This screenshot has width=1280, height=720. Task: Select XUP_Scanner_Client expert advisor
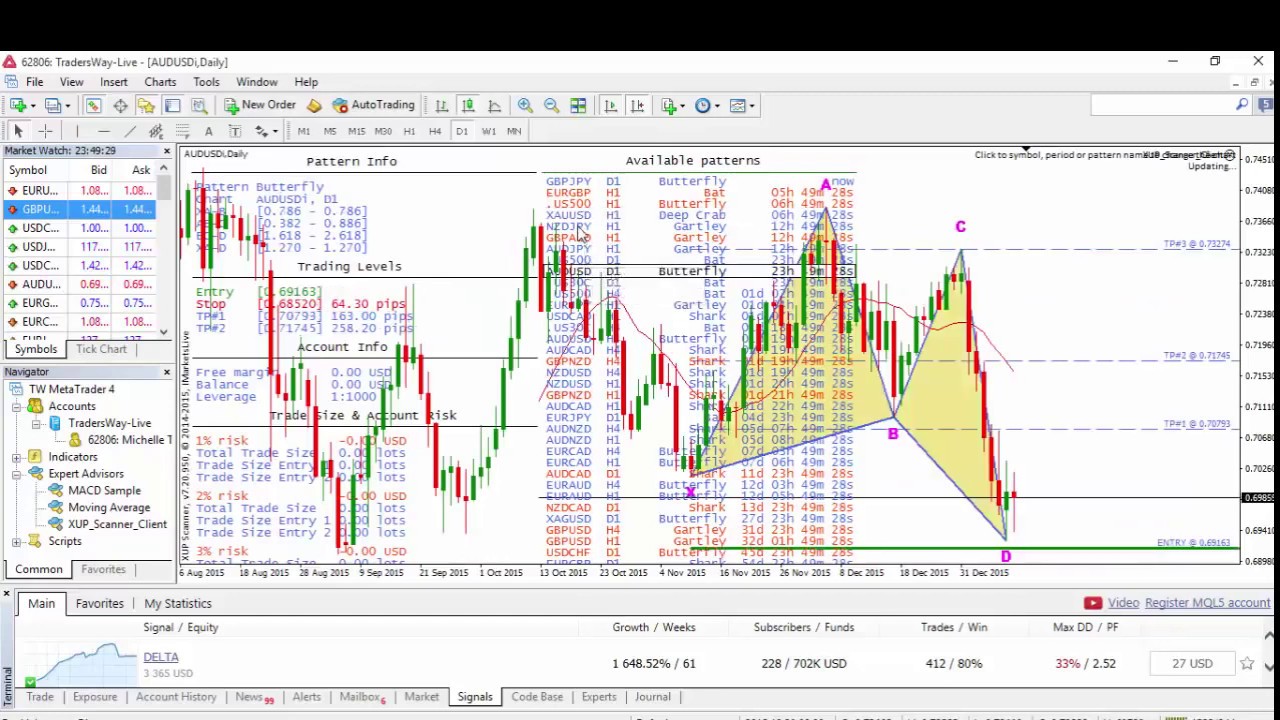[117, 524]
